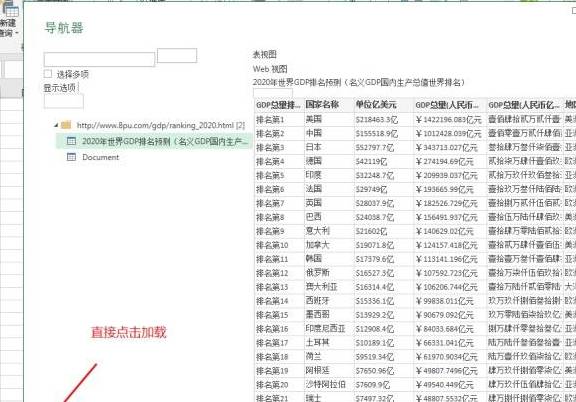Click the 法国 cell
The width and height of the screenshot is (576, 402).
pyautogui.click(x=329, y=189)
